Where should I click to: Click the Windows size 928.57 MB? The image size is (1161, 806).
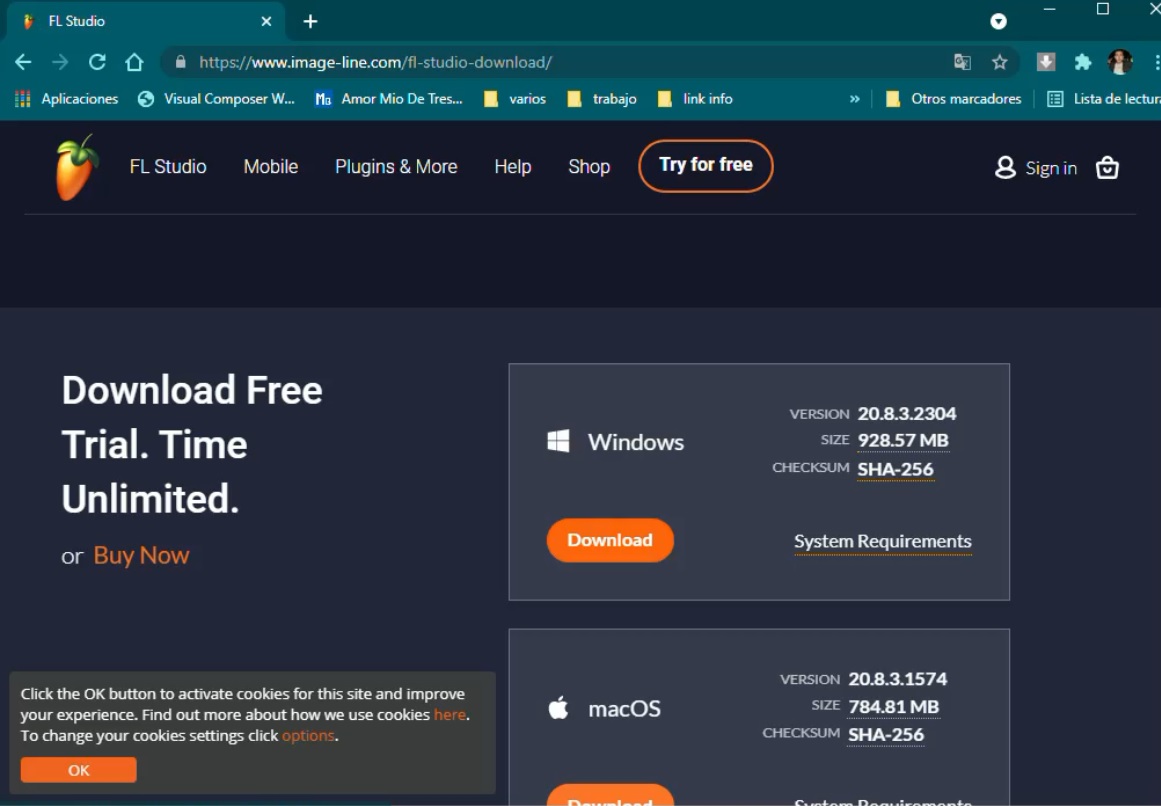tap(903, 440)
